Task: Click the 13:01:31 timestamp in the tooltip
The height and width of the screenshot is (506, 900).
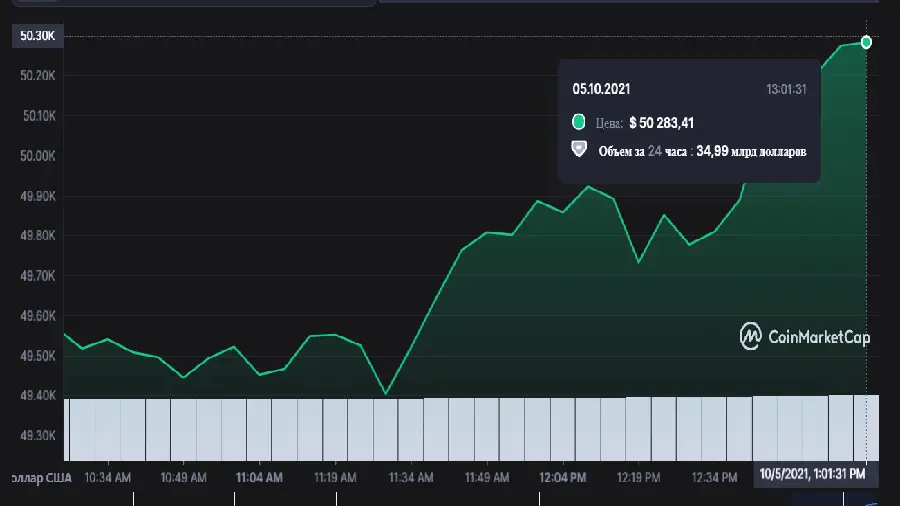Action: click(x=786, y=89)
